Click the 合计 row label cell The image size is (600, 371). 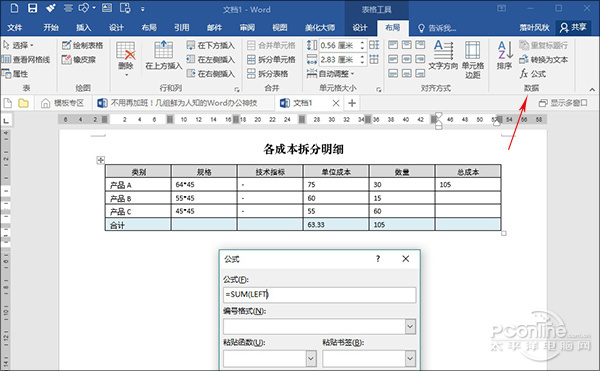[x=138, y=225]
